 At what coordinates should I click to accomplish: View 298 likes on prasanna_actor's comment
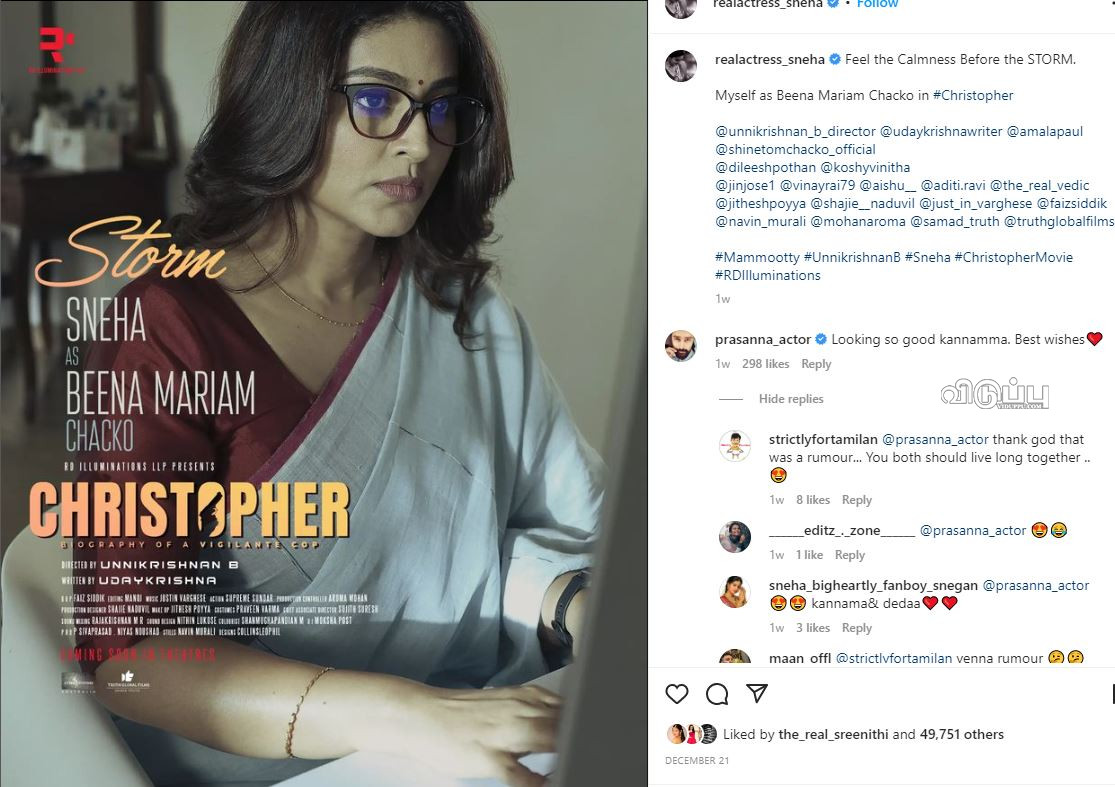click(765, 364)
